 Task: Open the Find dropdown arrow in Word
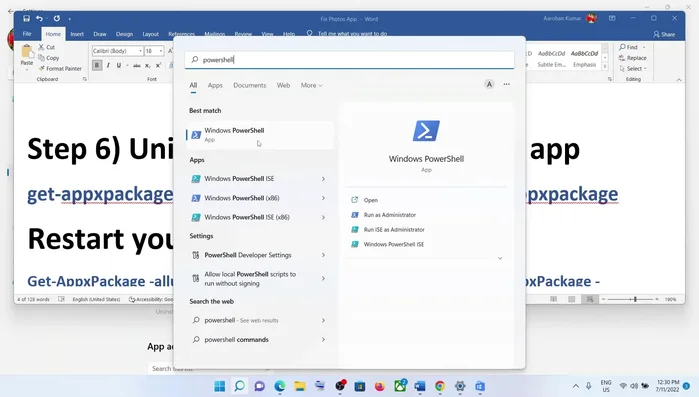(644, 47)
